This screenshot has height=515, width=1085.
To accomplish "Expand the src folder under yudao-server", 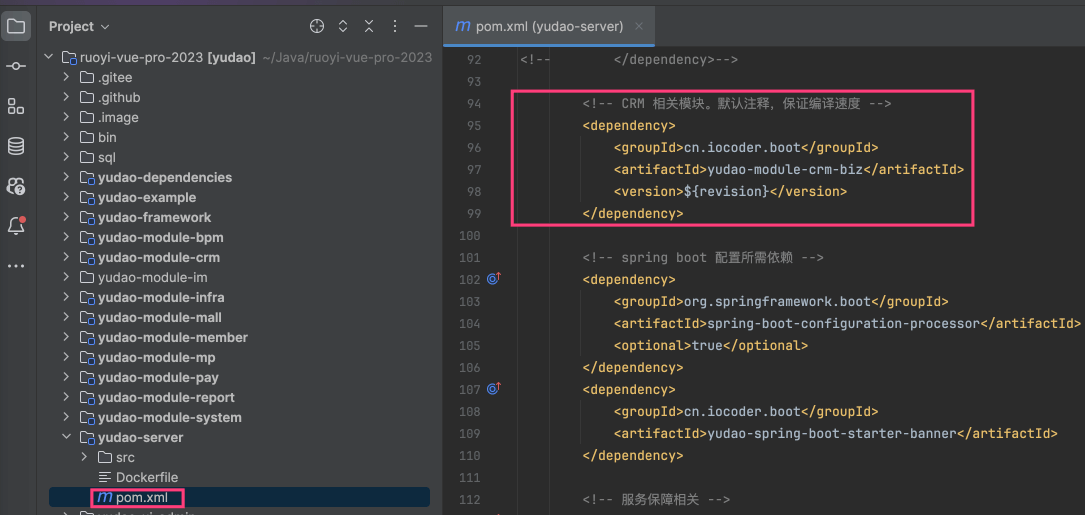I will [x=85, y=457].
